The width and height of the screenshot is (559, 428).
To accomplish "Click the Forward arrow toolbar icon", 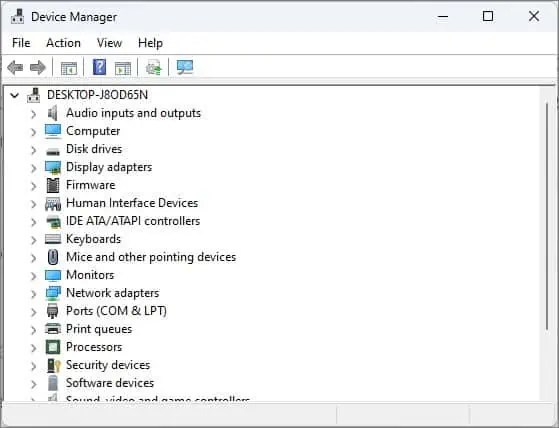I will [38, 67].
